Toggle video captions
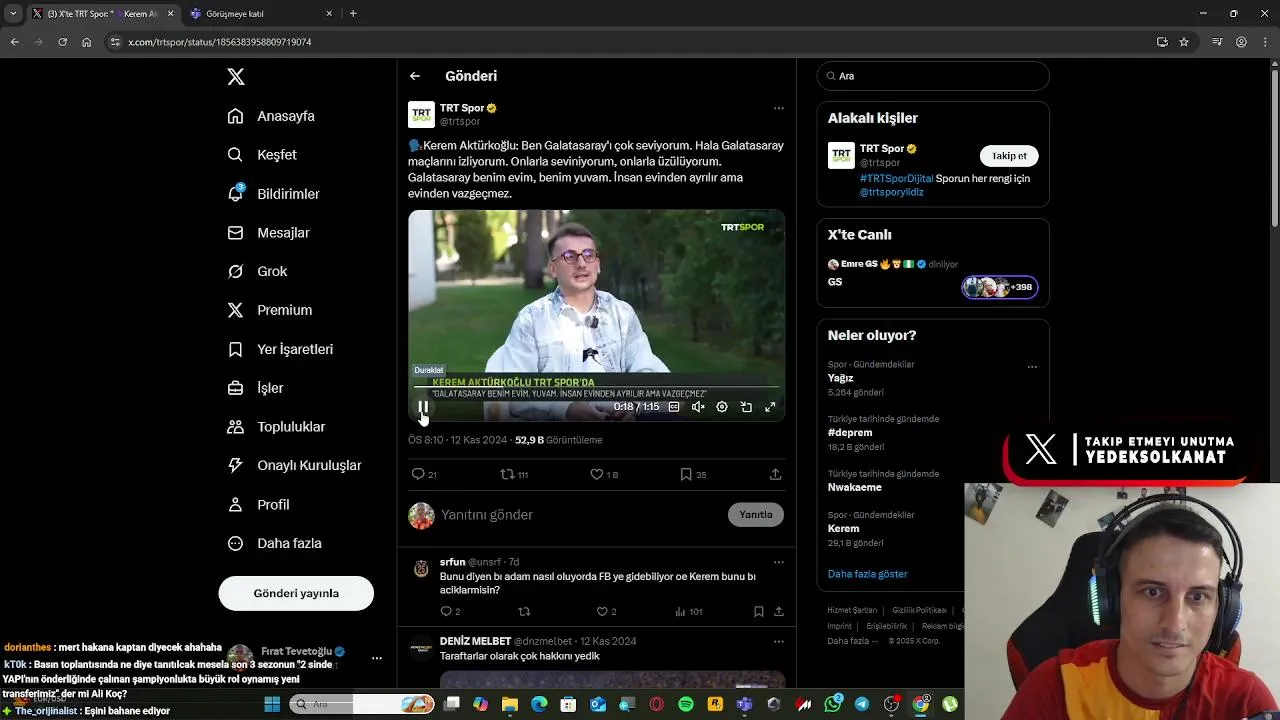The height and width of the screenshot is (720, 1280). (674, 407)
